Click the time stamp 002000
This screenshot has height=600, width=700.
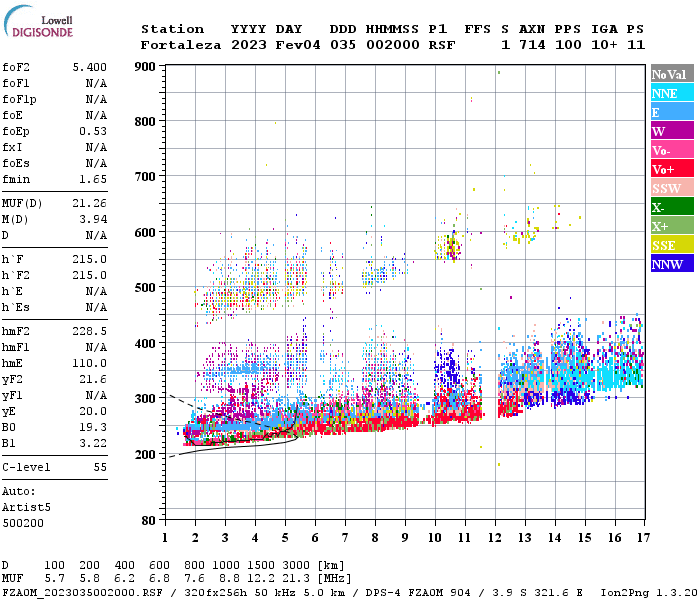[x=393, y=45]
